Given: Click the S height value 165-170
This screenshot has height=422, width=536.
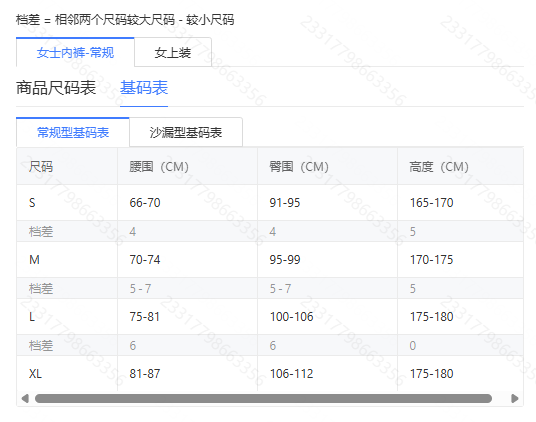Looking at the screenshot, I should click(x=431, y=203).
